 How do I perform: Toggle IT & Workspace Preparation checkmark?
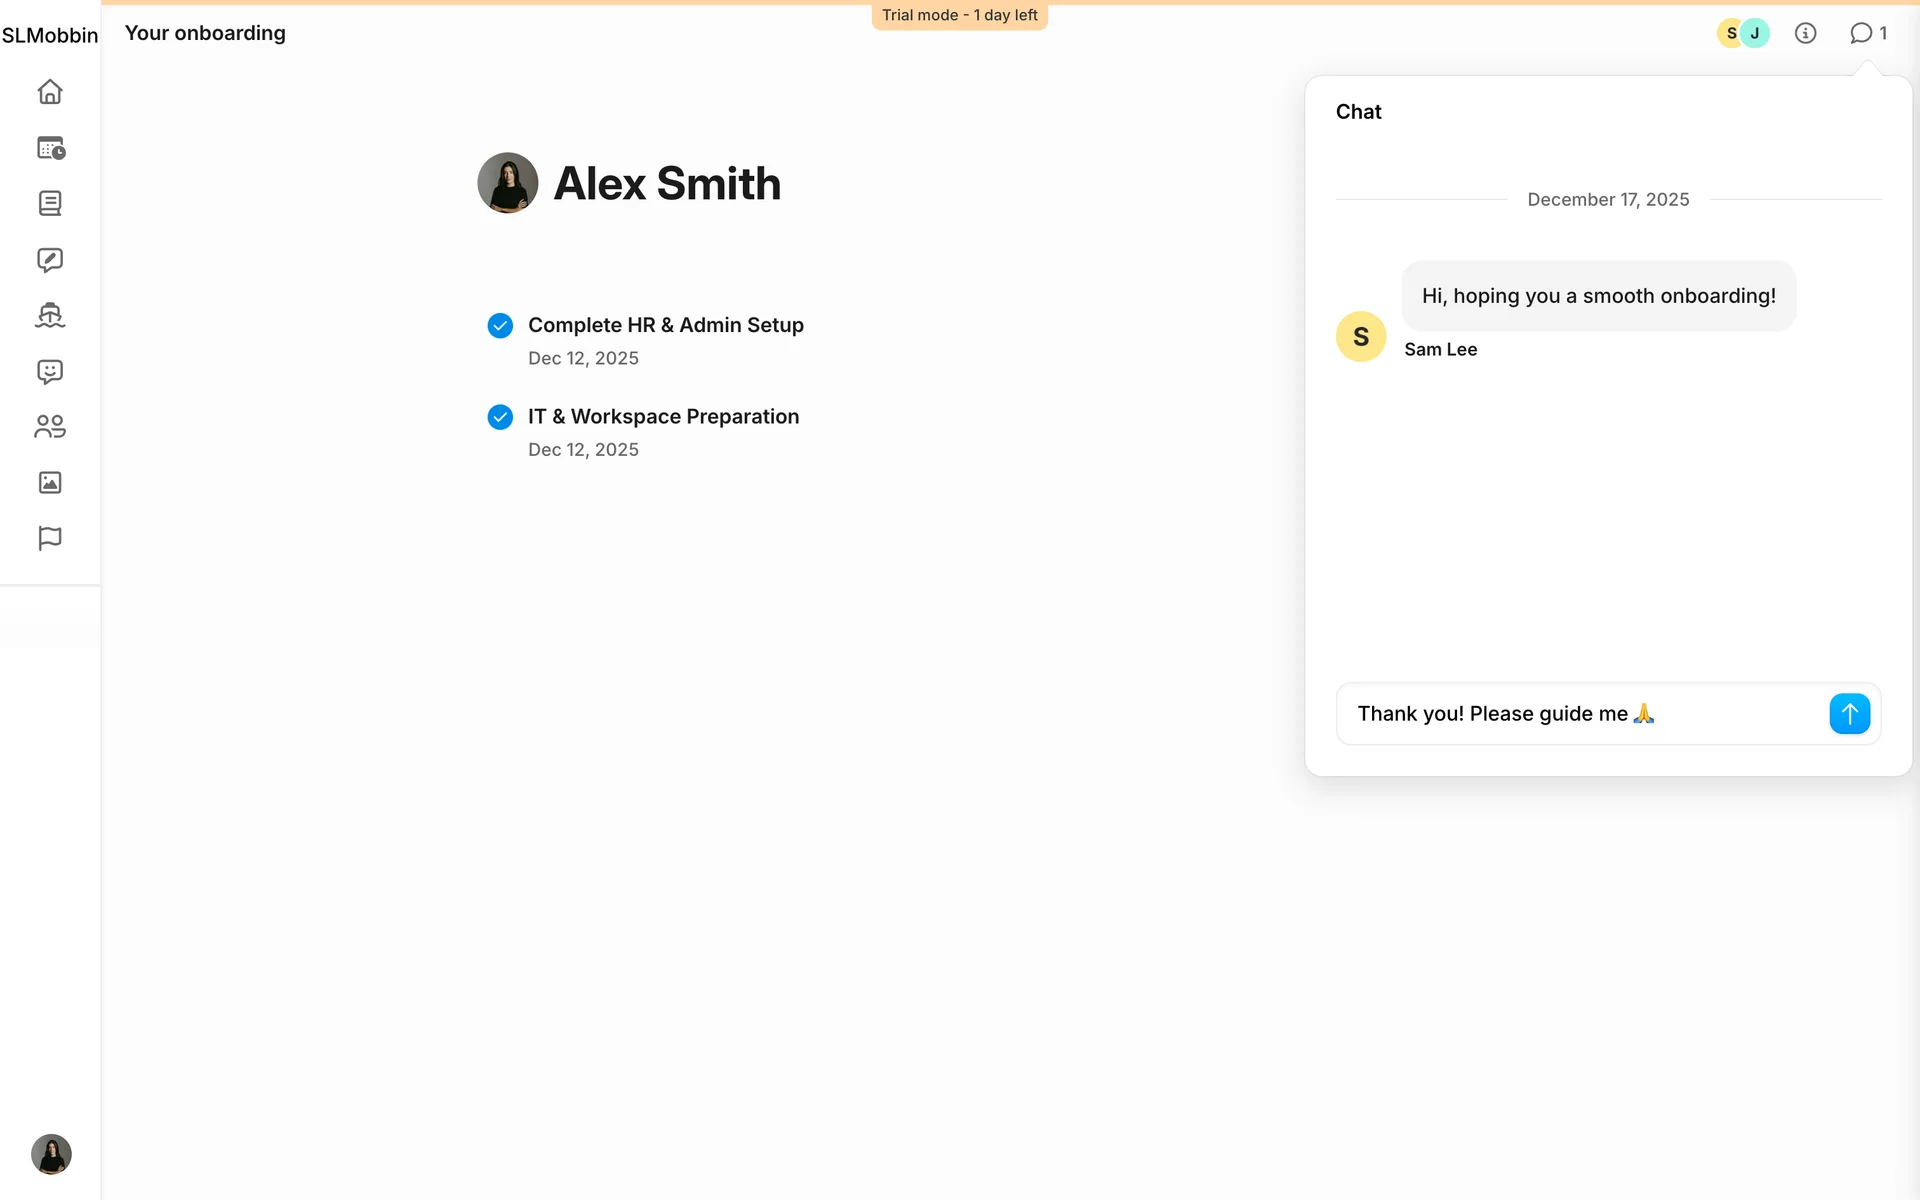500,417
